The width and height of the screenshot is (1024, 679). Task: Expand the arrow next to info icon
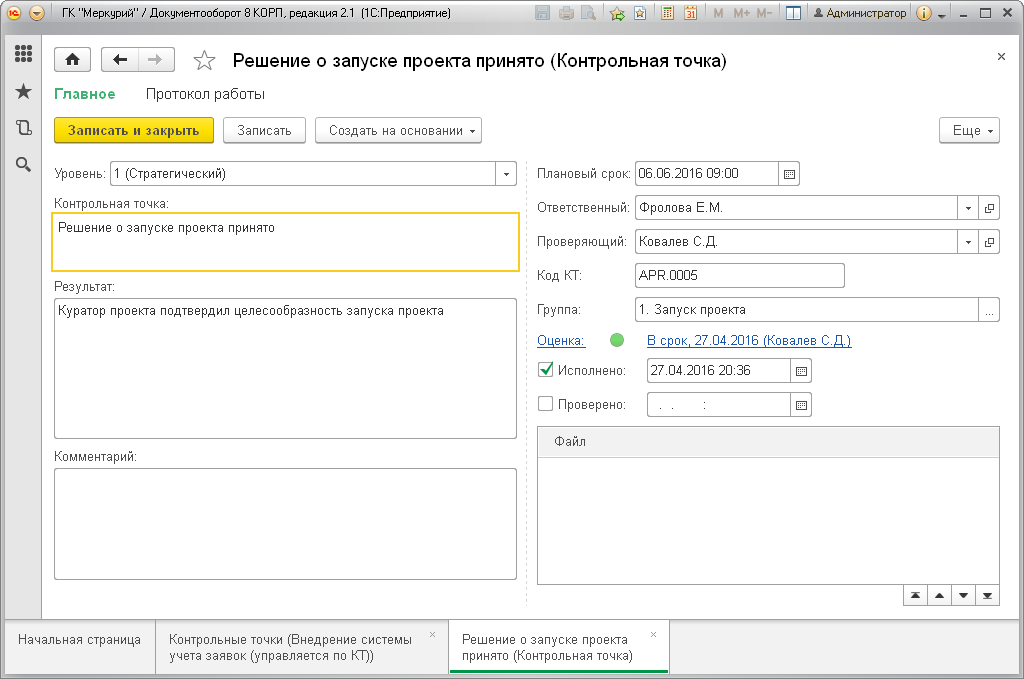(942, 16)
